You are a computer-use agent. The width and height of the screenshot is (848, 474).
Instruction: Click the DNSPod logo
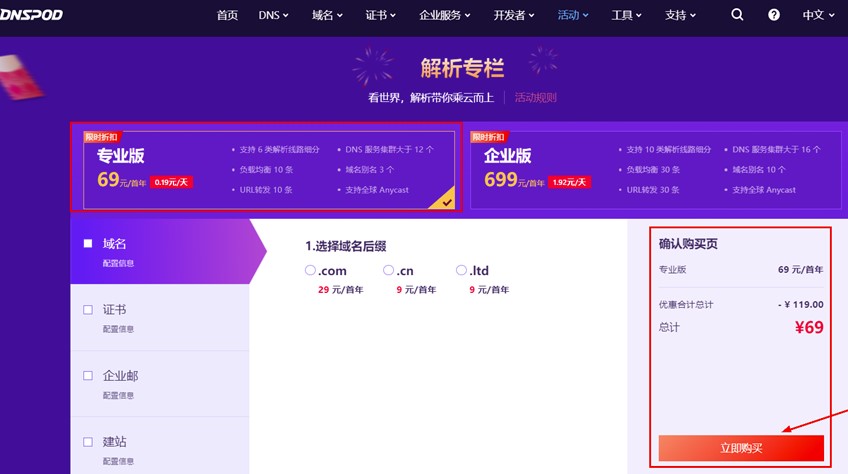31,15
